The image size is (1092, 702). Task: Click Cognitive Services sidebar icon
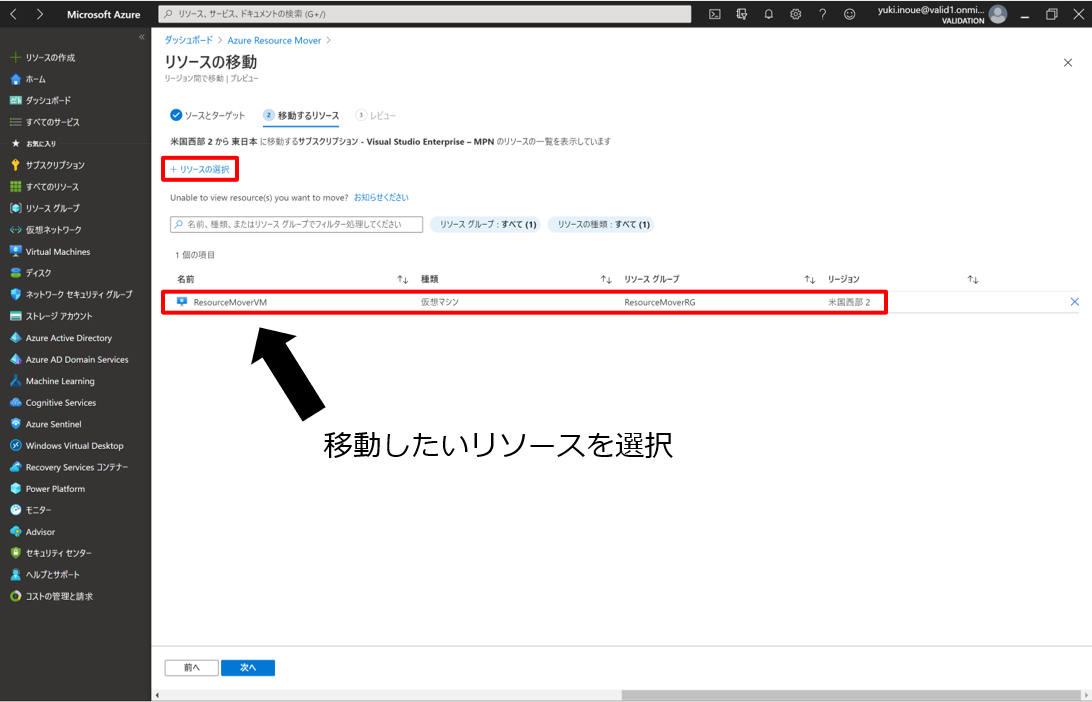tap(15, 403)
